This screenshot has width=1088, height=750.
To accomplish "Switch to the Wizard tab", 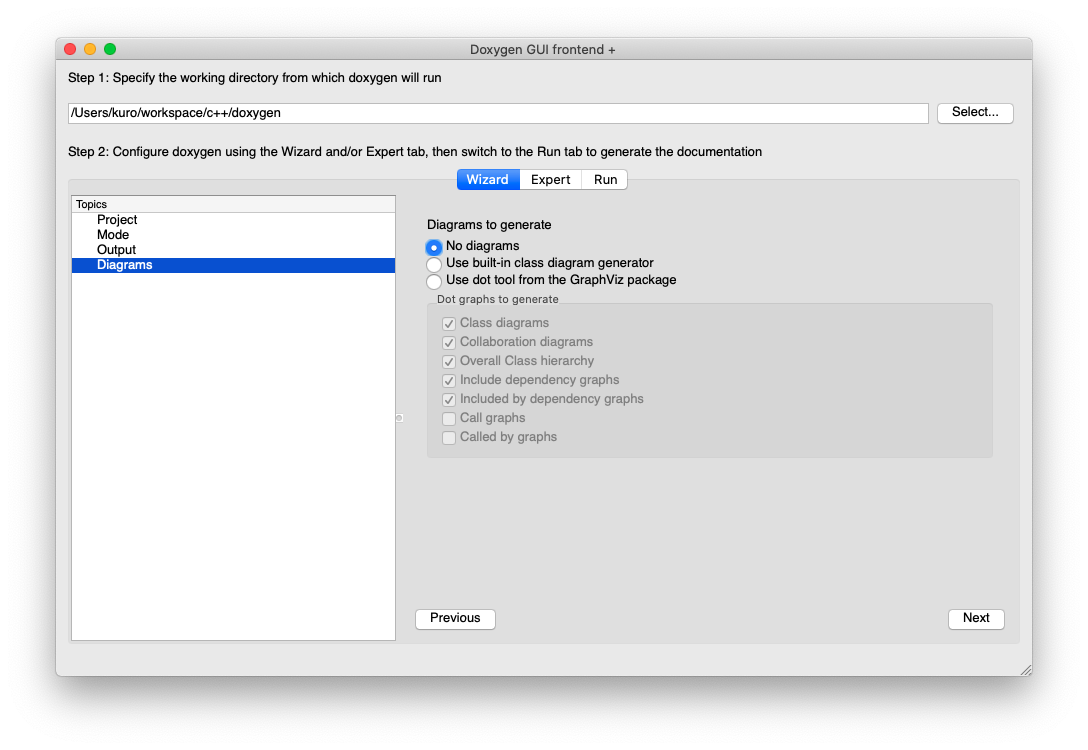I will [x=488, y=180].
